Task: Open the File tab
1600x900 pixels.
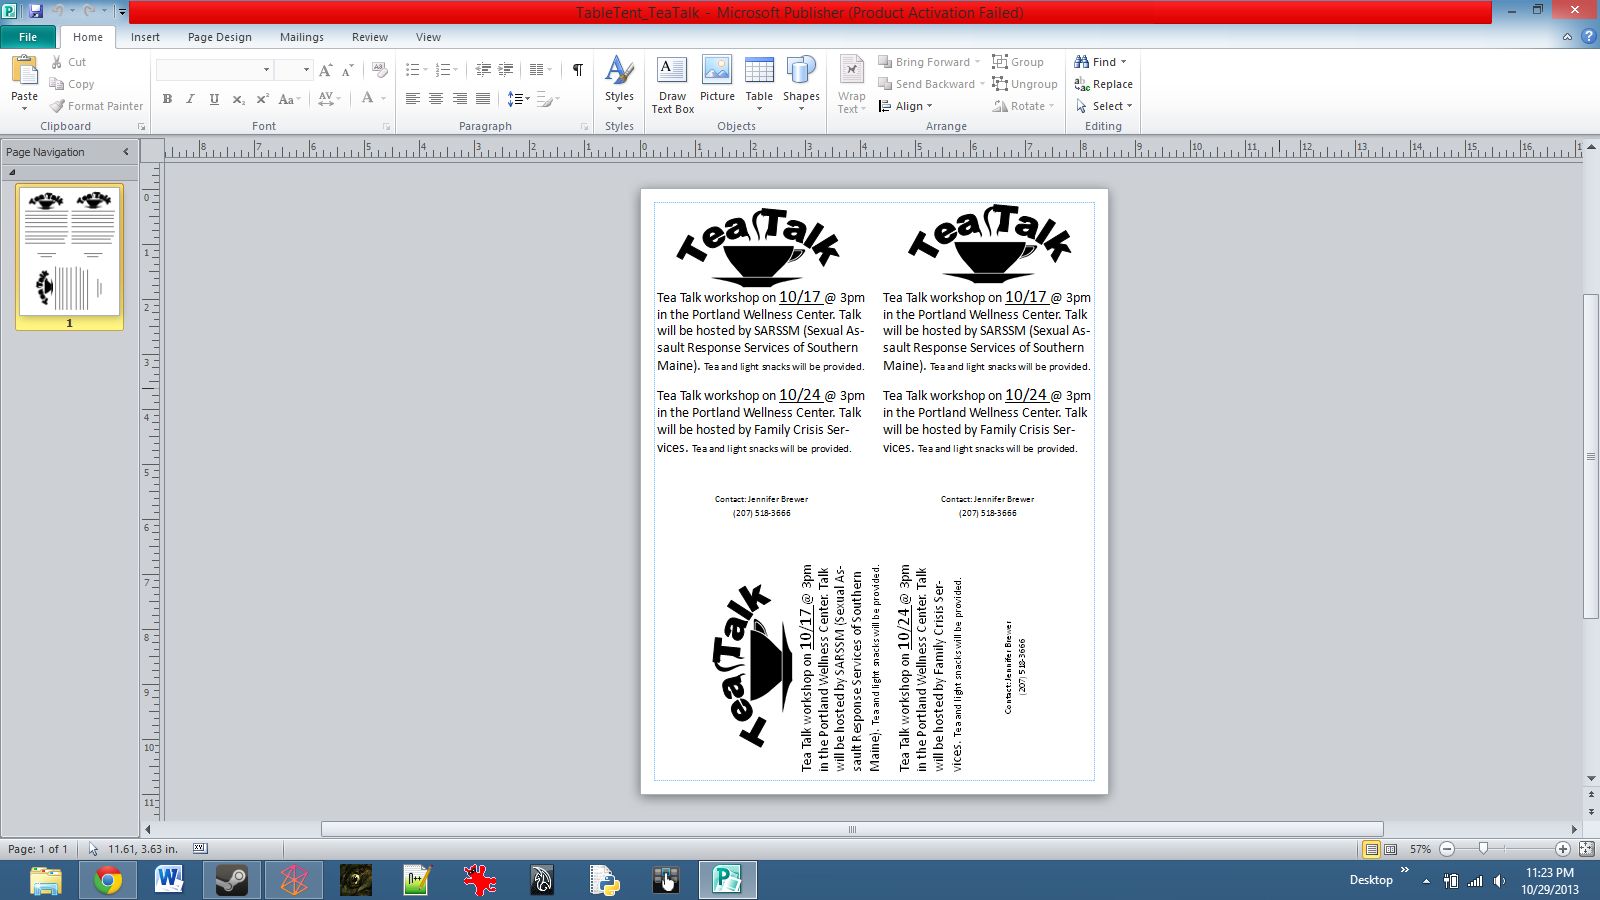Action: [x=28, y=37]
